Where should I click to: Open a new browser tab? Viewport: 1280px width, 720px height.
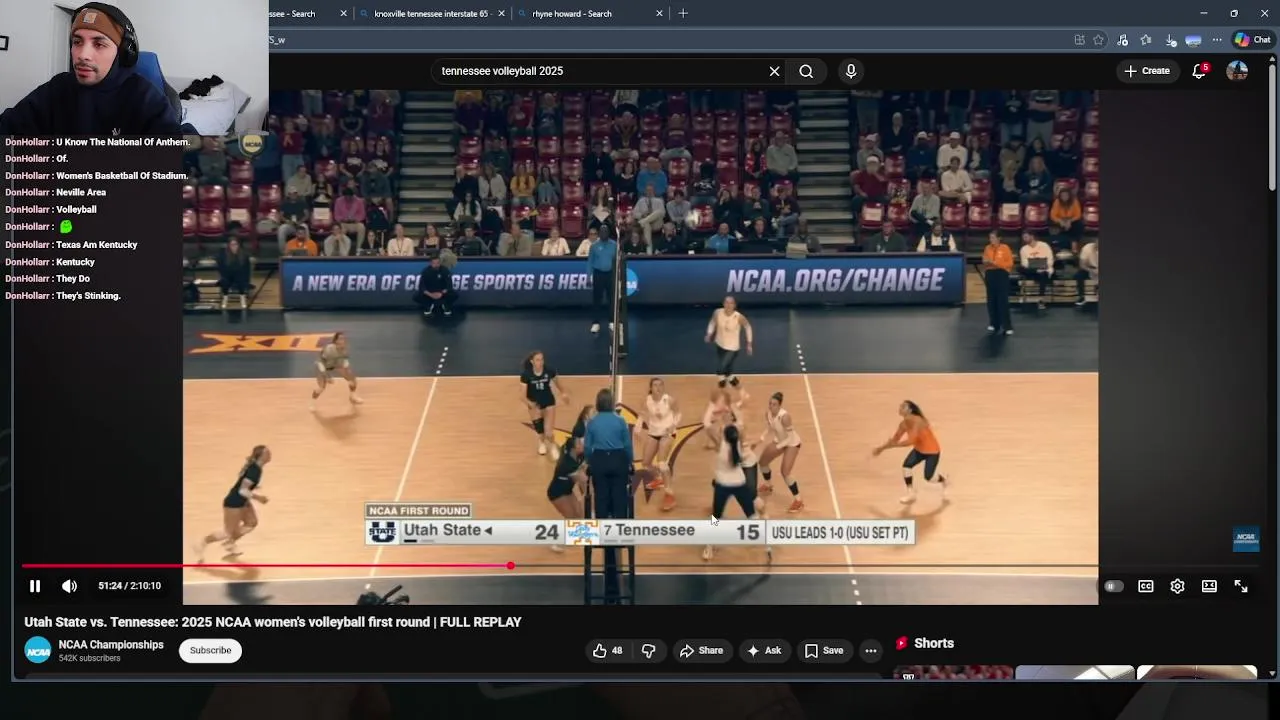683,14
